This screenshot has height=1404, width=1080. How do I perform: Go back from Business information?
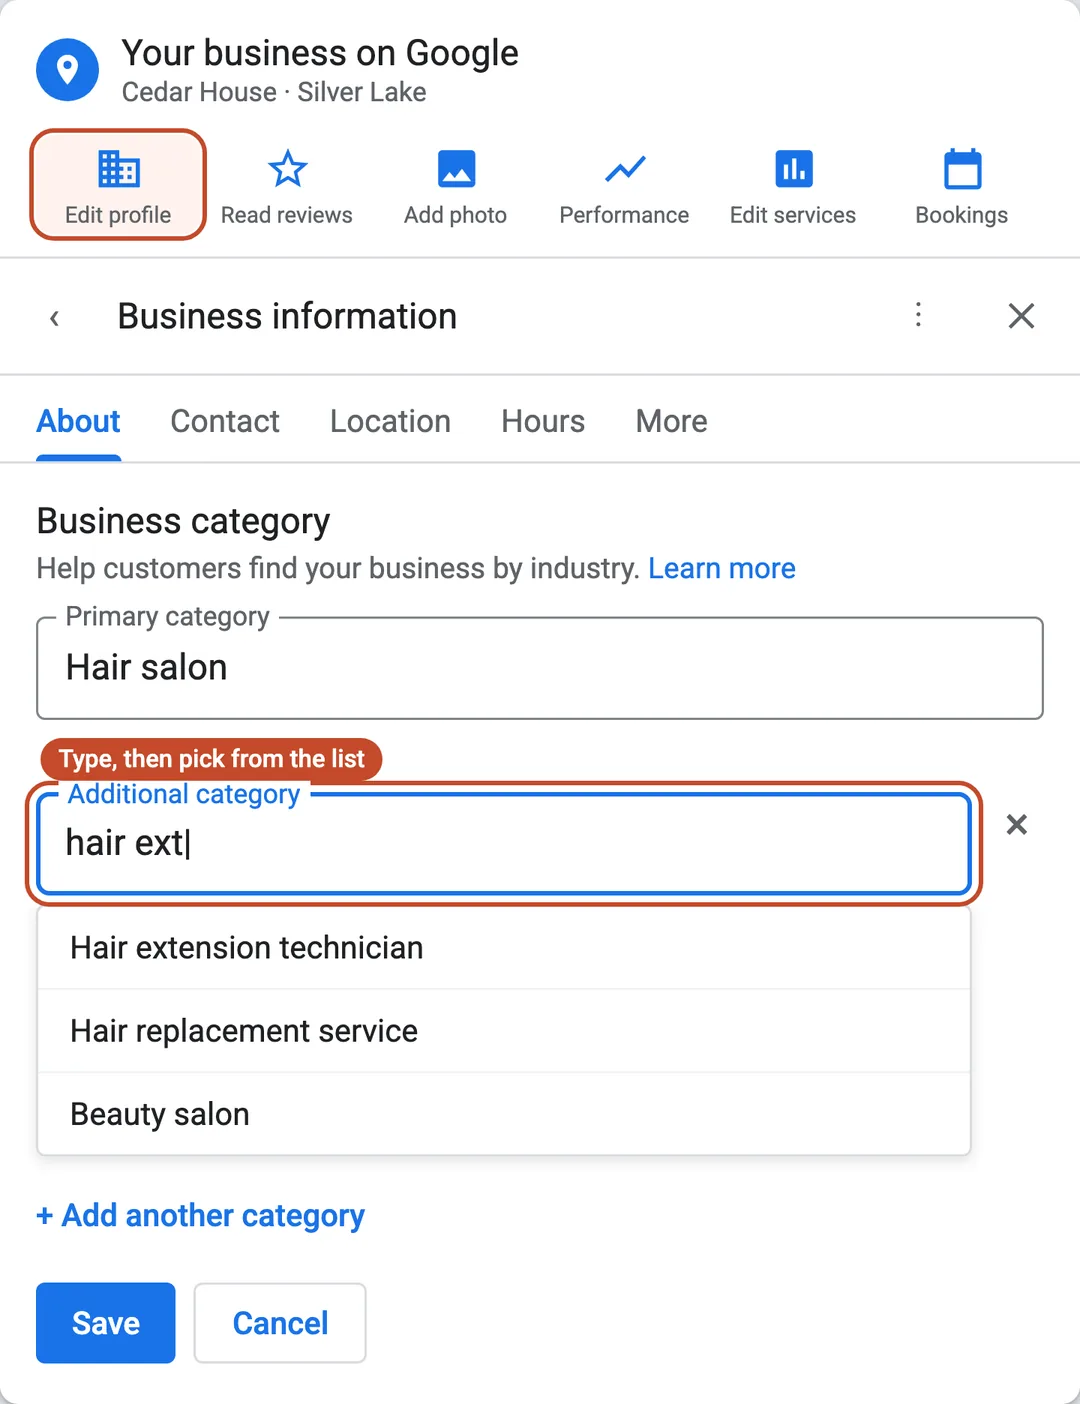(55, 318)
